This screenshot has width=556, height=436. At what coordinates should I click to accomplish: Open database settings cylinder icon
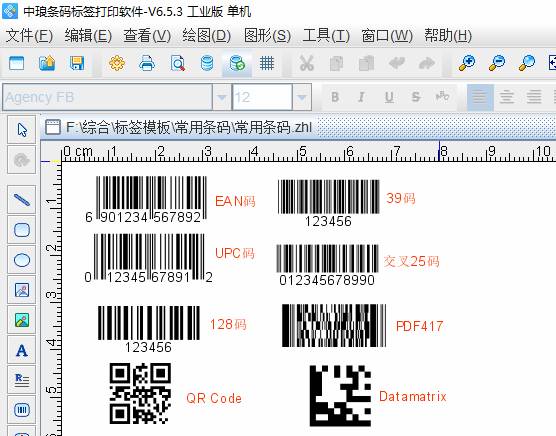point(207,63)
